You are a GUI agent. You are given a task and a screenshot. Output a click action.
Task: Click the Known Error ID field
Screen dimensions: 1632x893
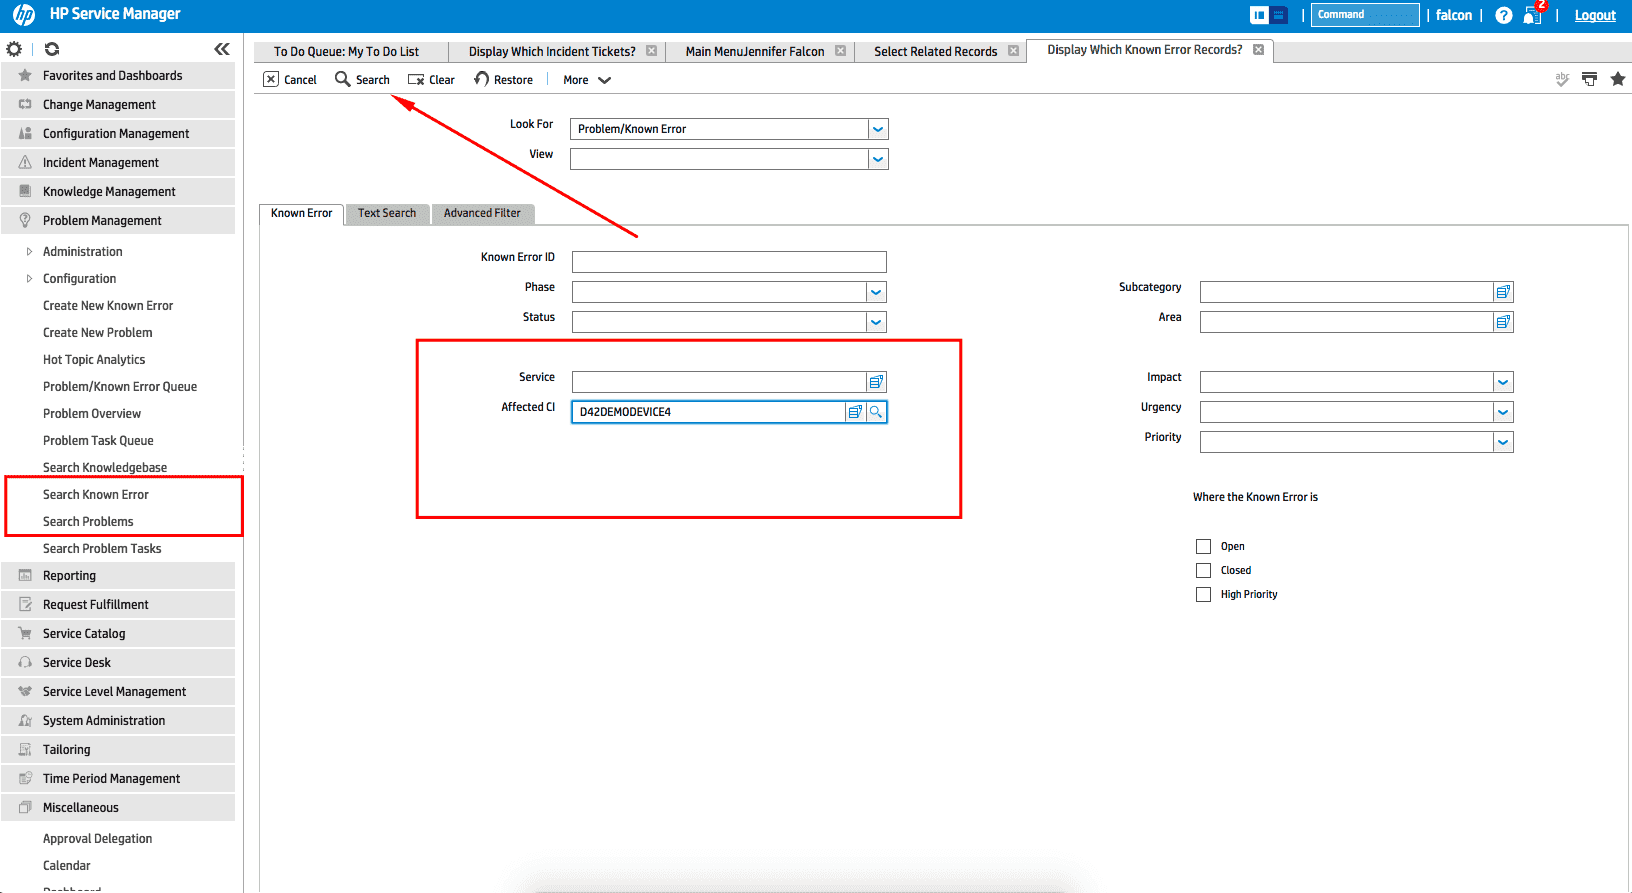[x=729, y=262]
